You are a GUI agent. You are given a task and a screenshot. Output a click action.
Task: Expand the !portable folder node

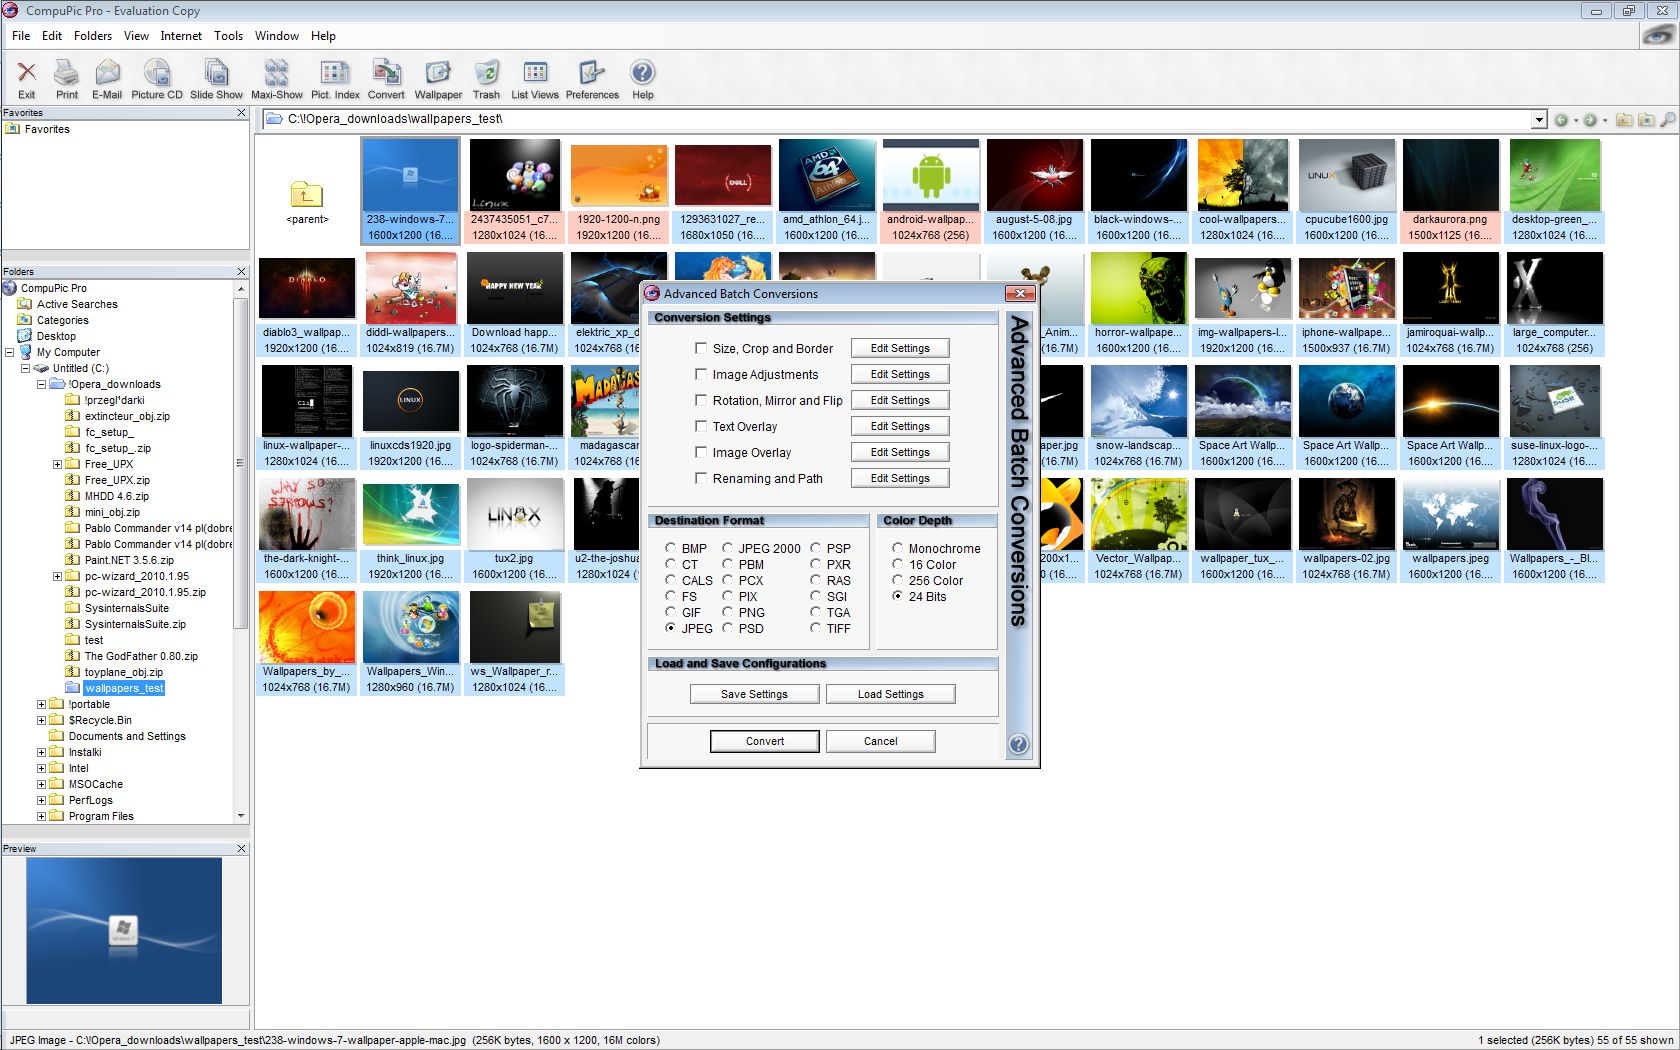42,704
